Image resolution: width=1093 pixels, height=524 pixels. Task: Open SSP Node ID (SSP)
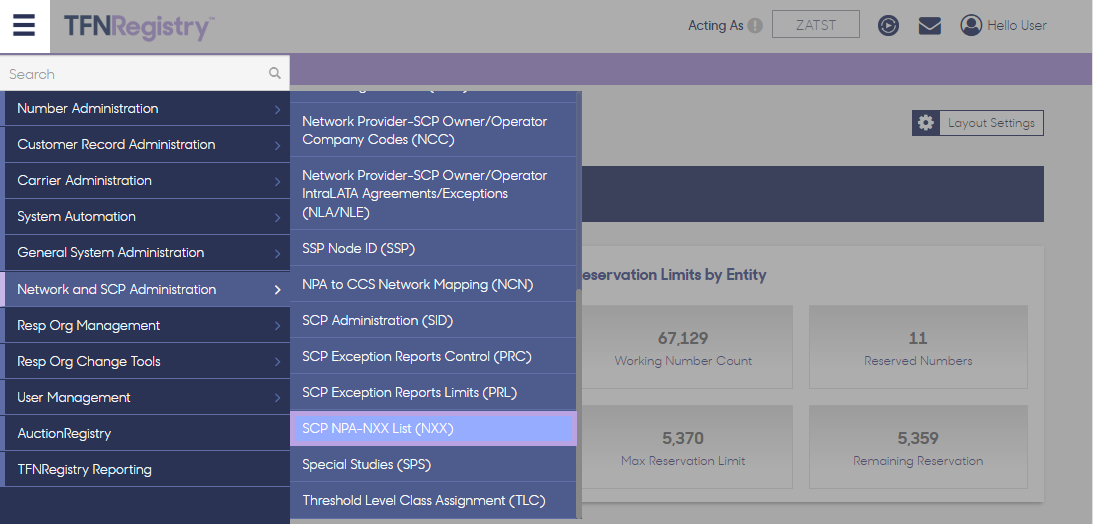[433, 248]
